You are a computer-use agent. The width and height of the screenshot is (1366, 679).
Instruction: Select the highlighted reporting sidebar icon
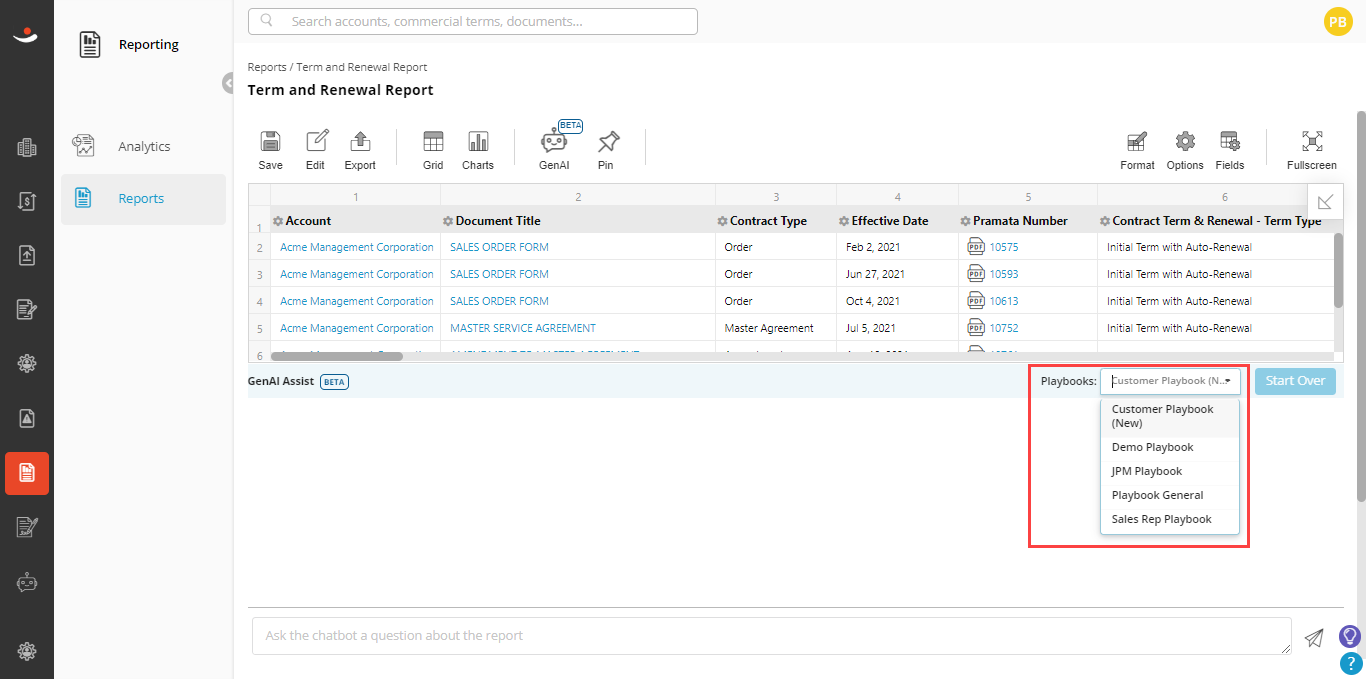click(27, 473)
